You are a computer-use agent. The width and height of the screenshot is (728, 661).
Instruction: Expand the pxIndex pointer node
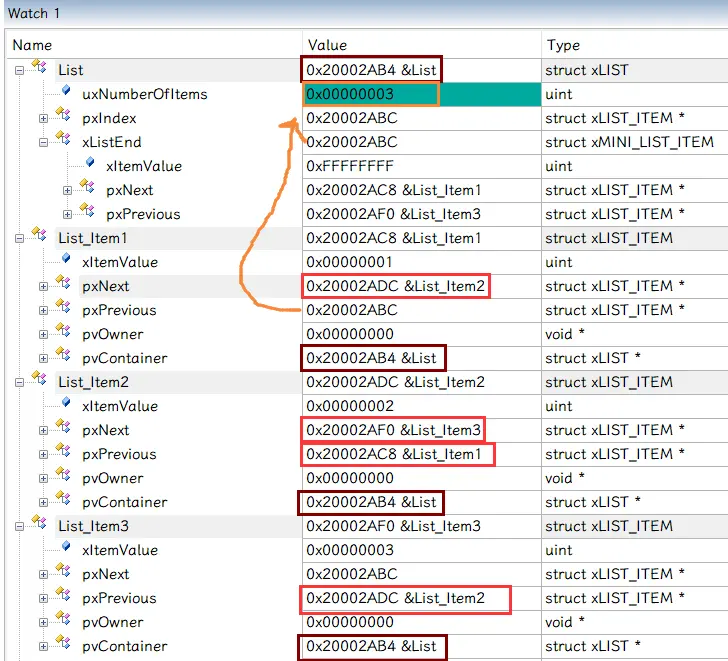pos(44,118)
